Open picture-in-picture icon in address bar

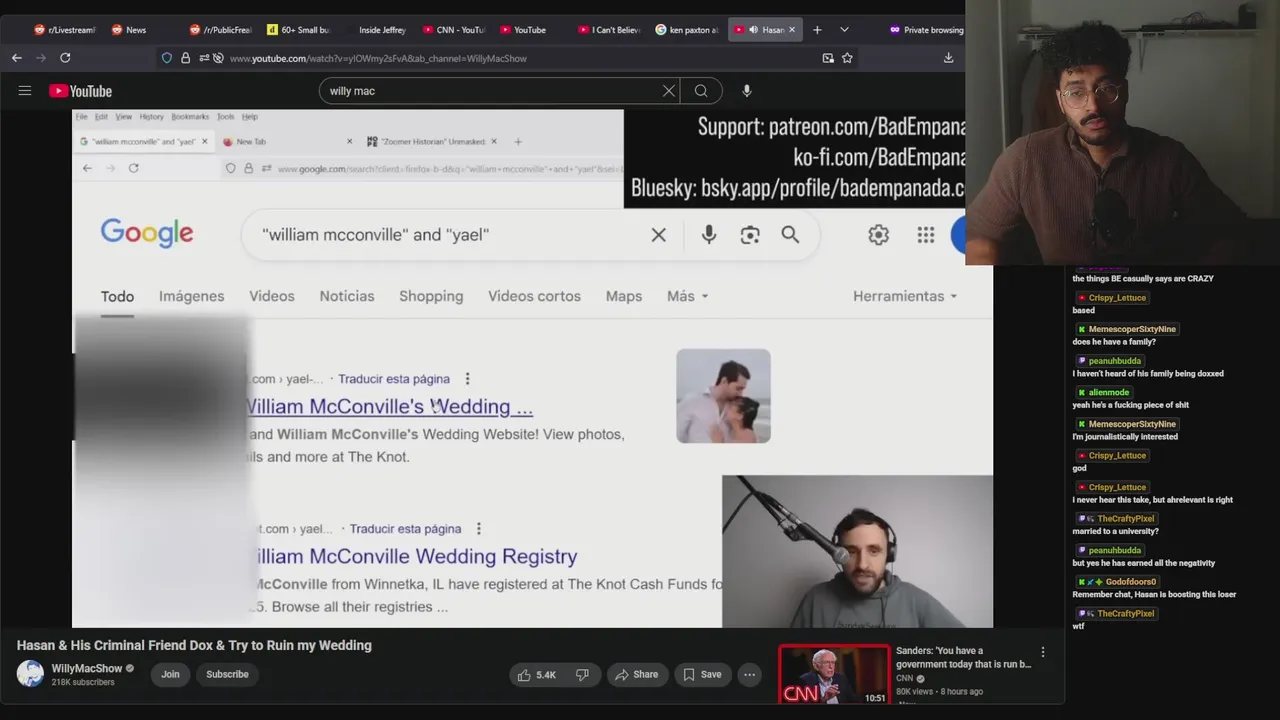tap(828, 58)
